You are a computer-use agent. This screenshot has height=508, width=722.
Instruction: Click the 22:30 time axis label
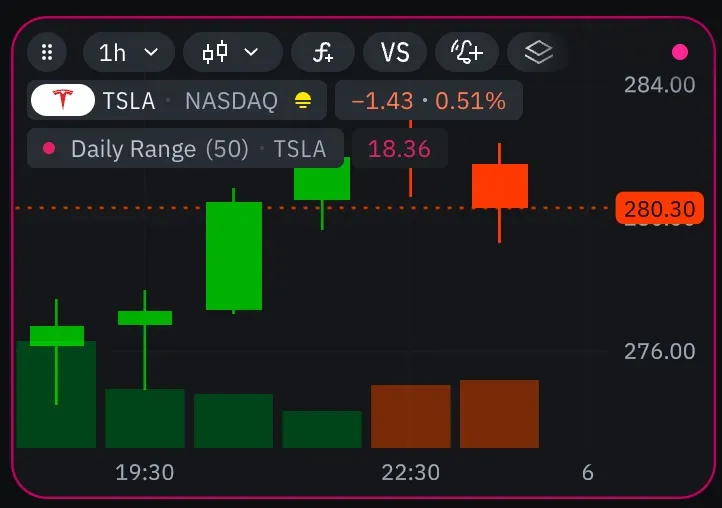coord(411,473)
